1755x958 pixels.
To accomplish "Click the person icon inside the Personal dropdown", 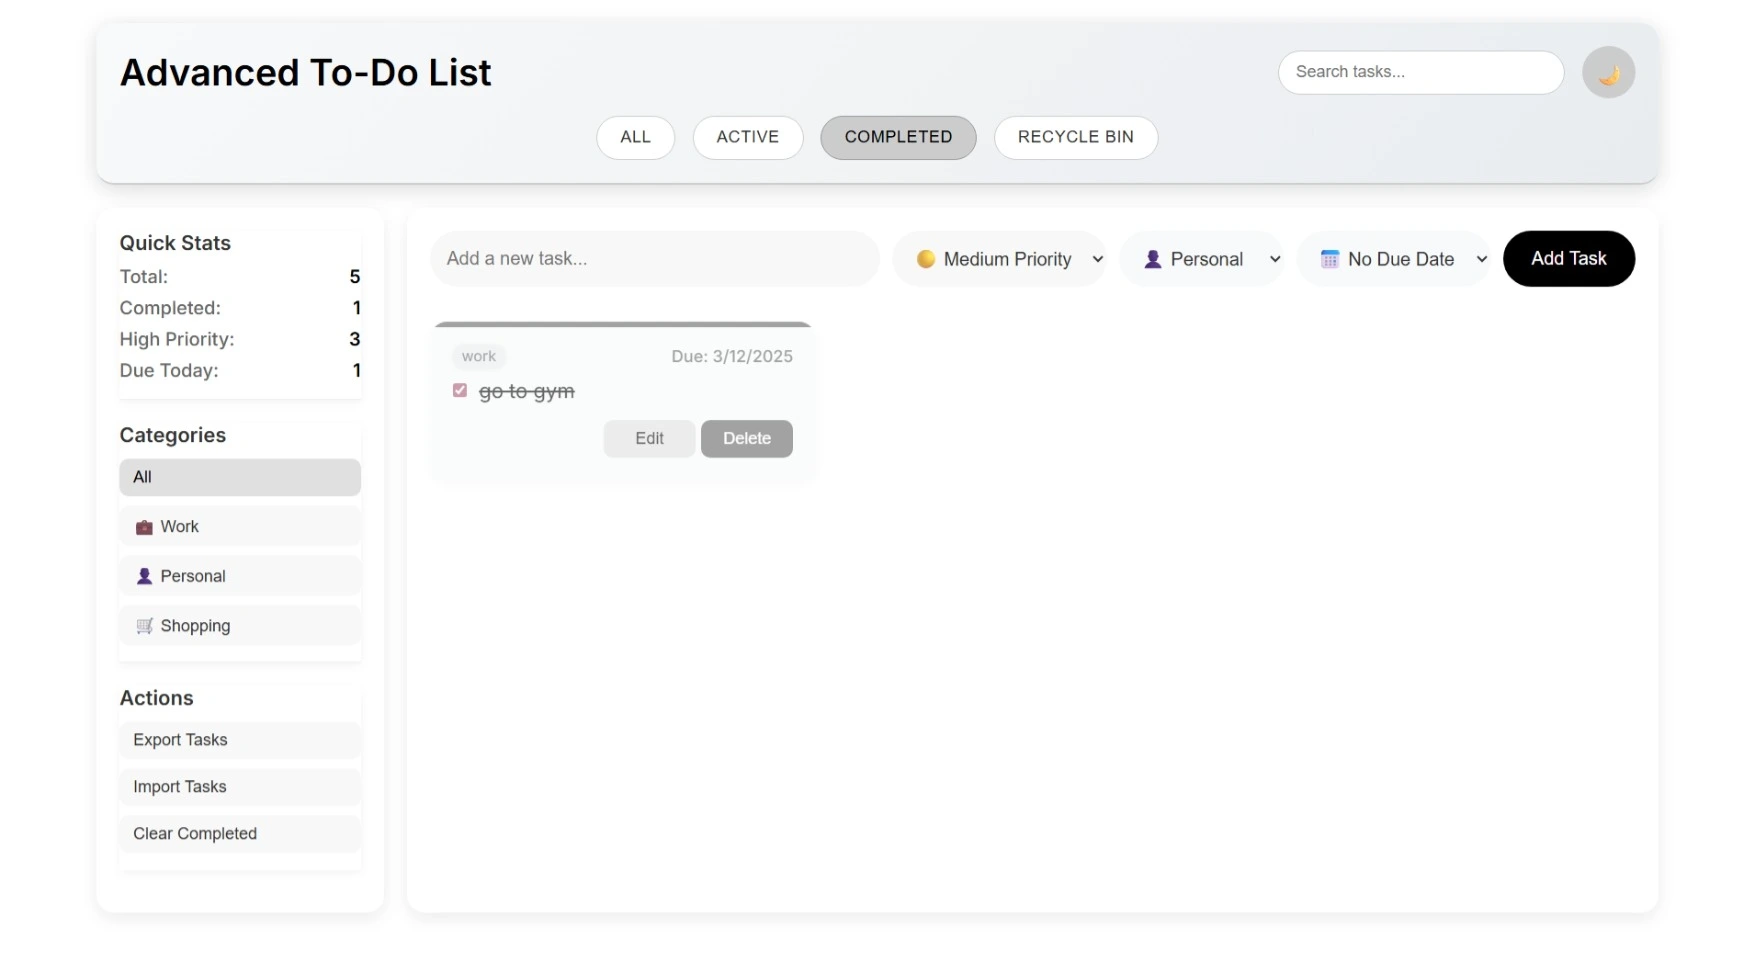I will pyautogui.click(x=1152, y=258).
